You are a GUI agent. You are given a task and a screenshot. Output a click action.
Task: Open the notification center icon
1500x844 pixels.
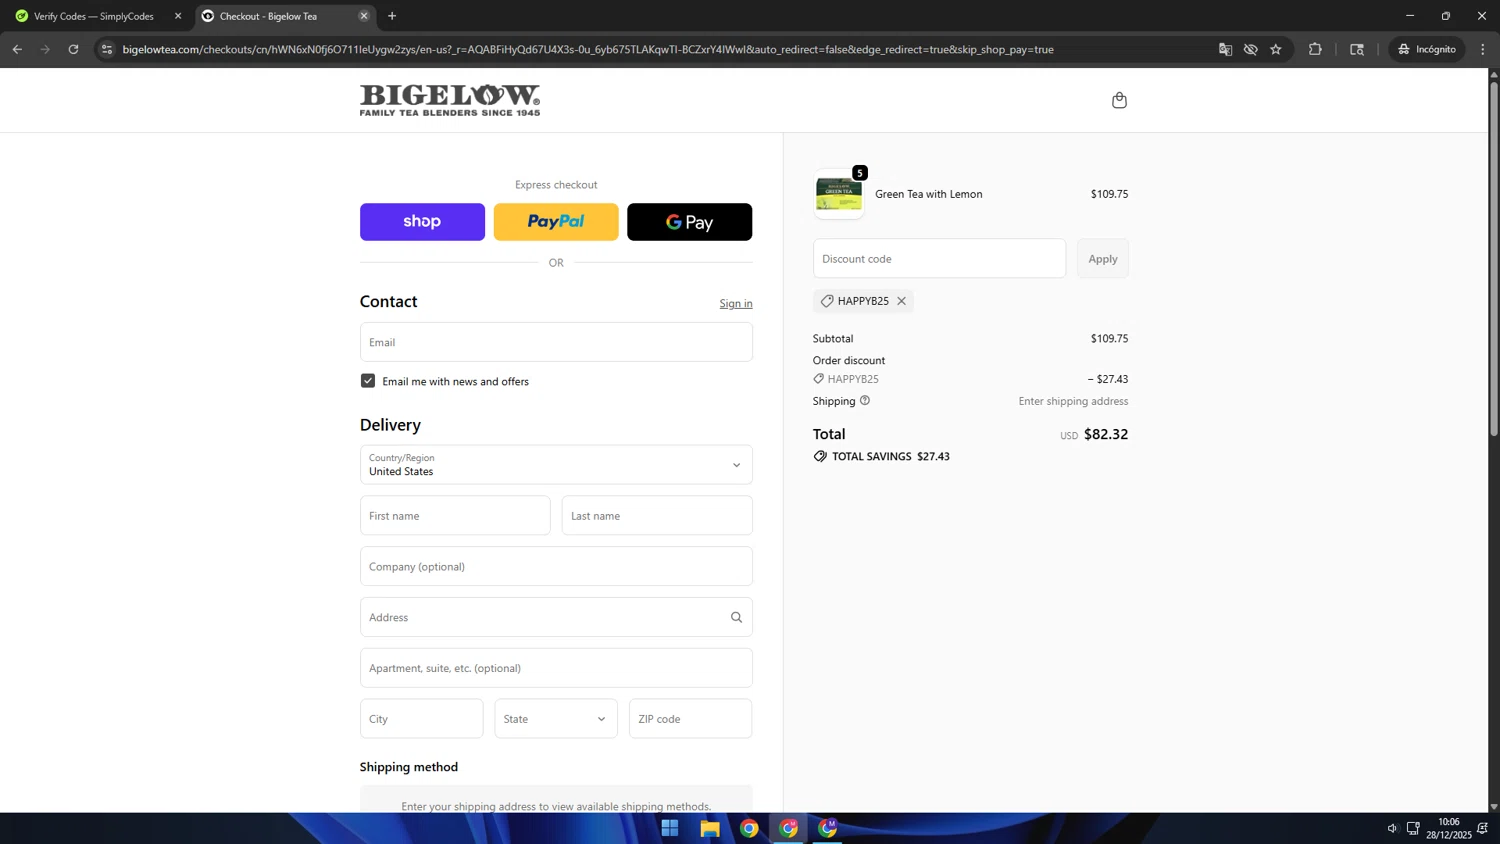click(1483, 828)
